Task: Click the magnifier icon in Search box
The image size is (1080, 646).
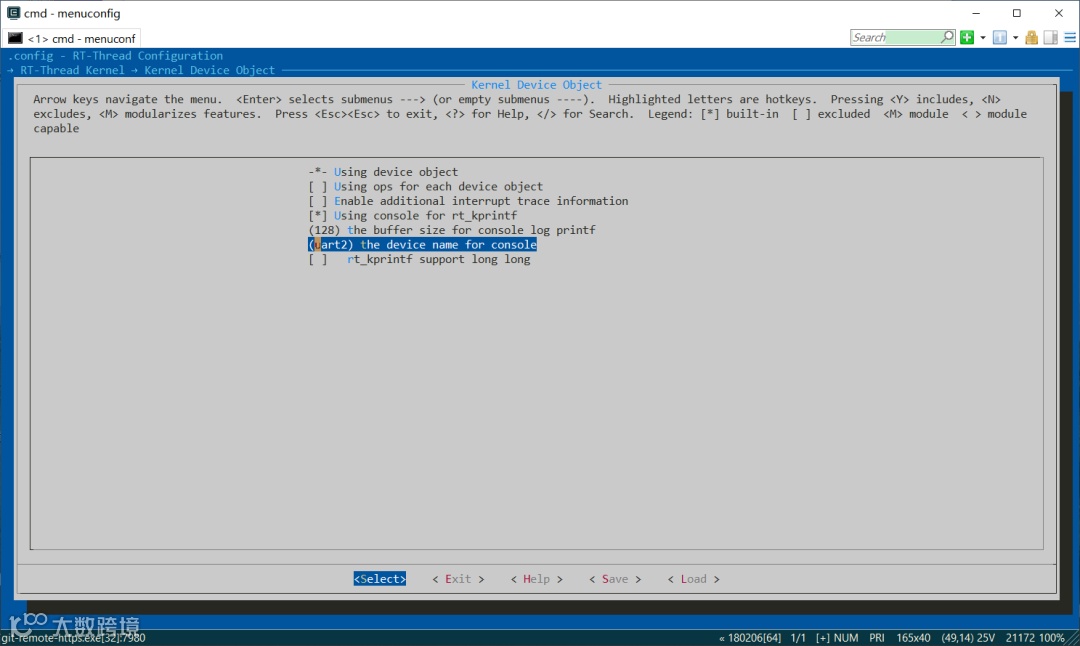Action: (x=948, y=37)
